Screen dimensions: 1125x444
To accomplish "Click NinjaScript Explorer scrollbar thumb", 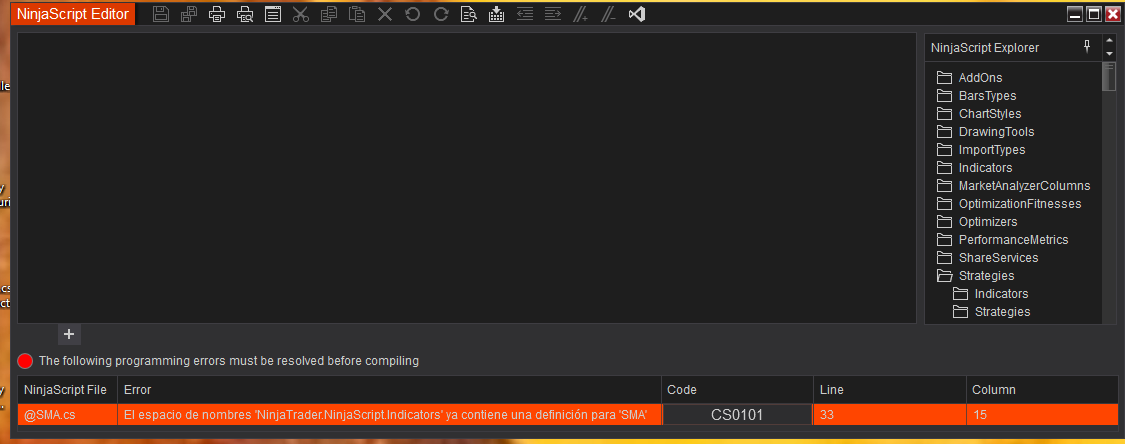I will pyautogui.click(x=1108, y=77).
